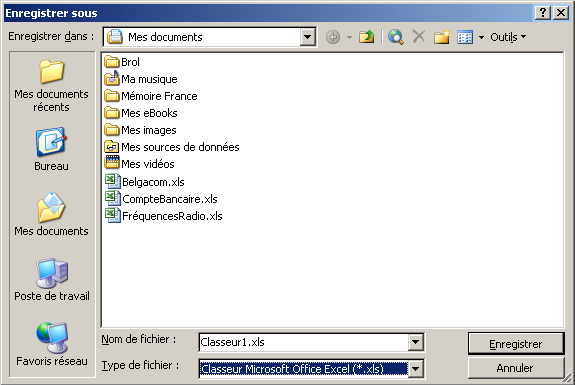Select the 'Mes eBooks' name text
This screenshot has width=575, height=385.
click(x=149, y=113)
